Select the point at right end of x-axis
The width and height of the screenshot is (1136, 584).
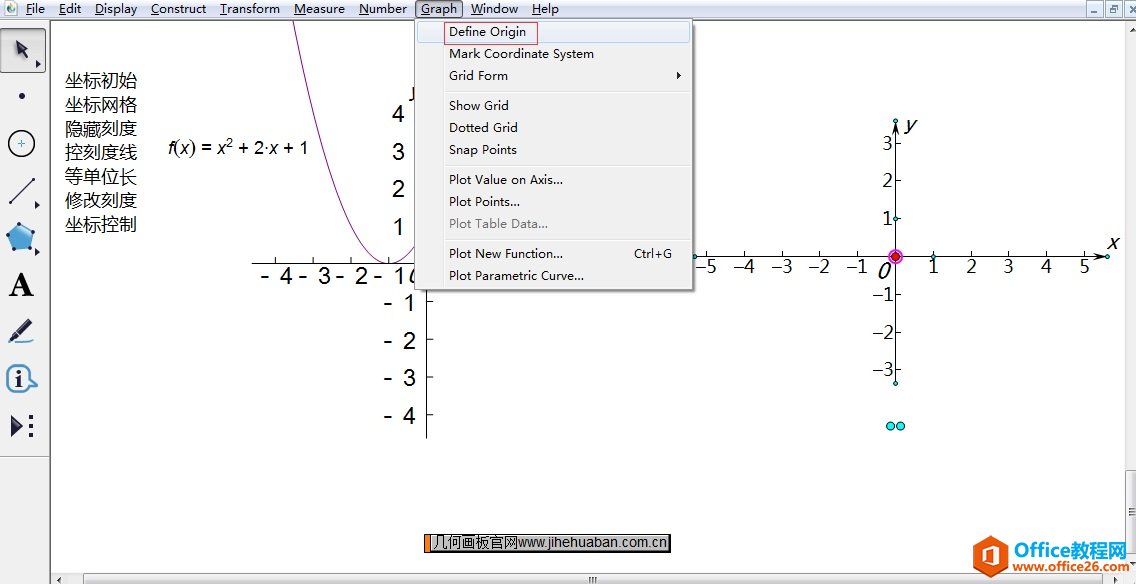[x=1107, y=256]
